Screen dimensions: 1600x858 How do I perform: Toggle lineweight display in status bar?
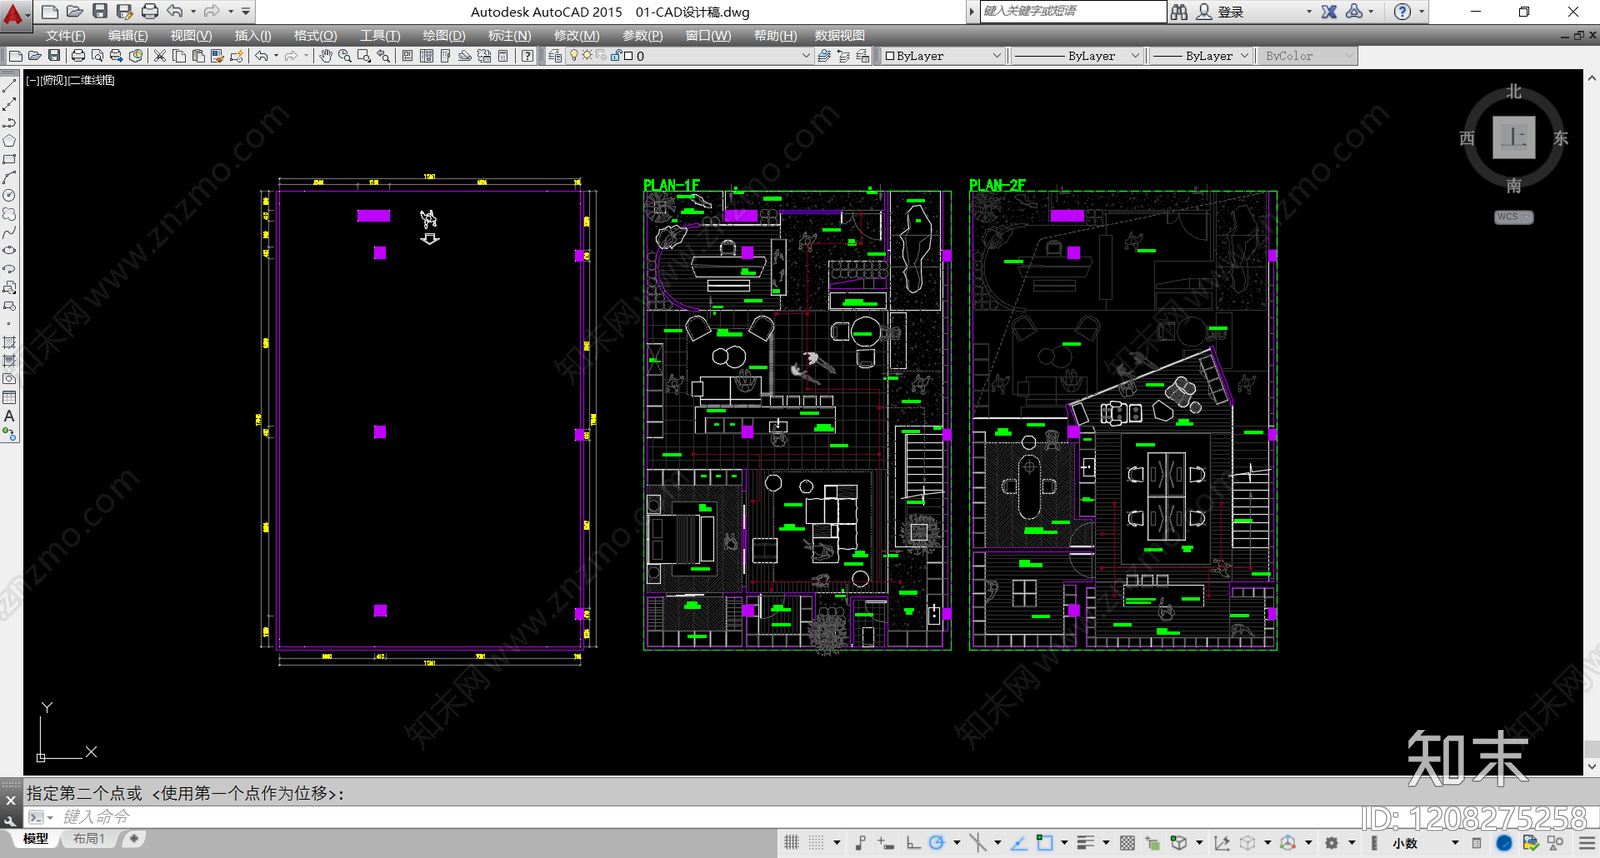1086,843
